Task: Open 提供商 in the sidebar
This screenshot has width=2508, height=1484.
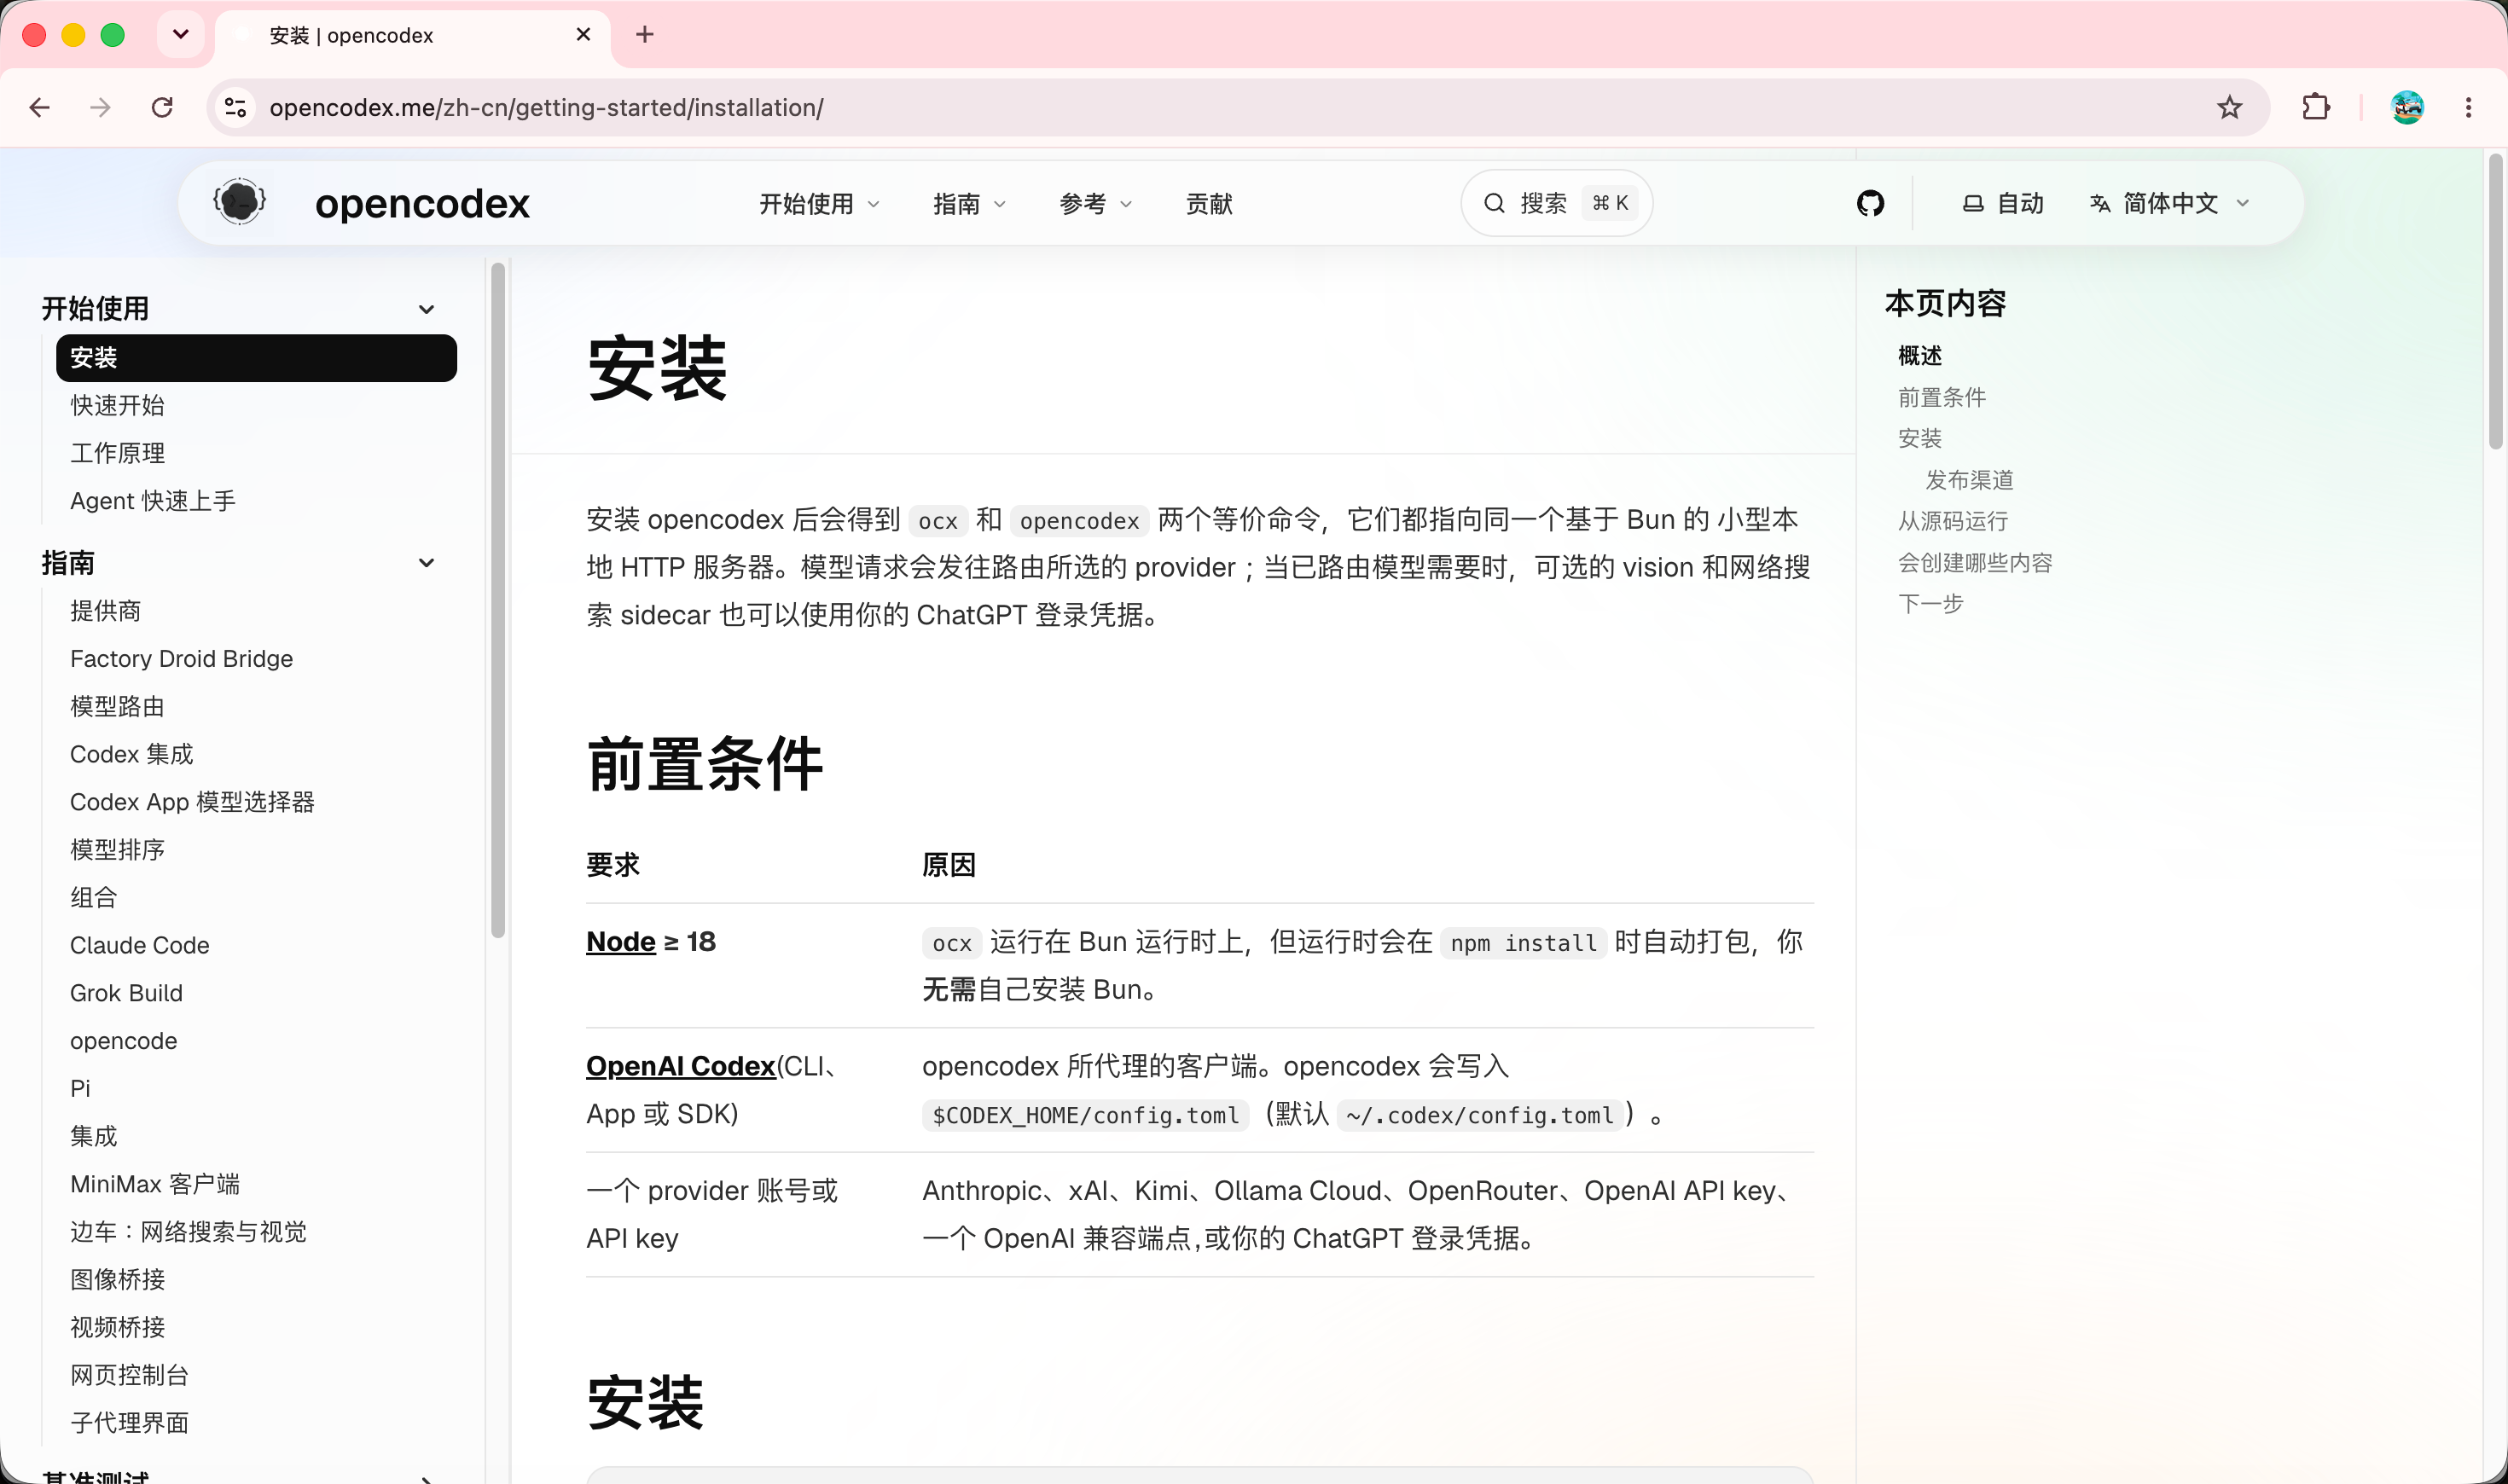Action: tap(105, 611)
